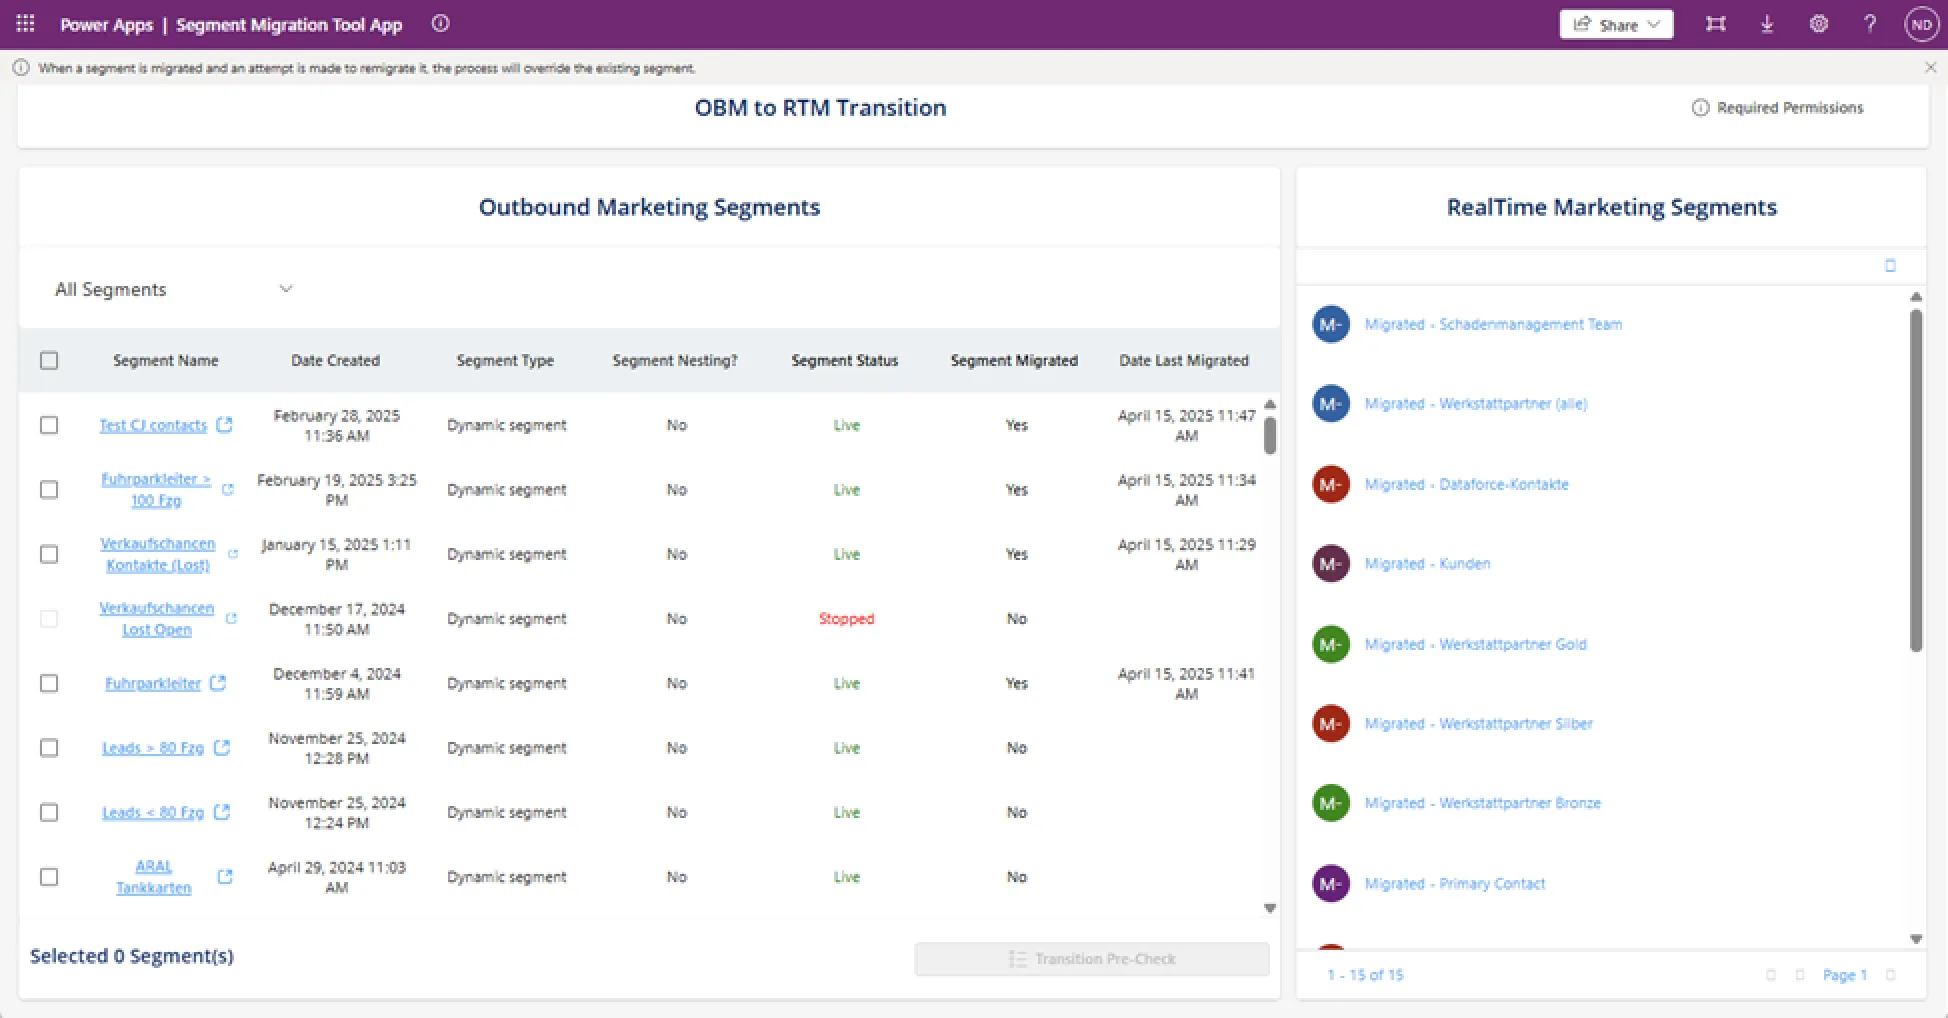The height and width of the screenshot is (1018, 1948).
Task: Click scroll-up arrow of segments table
Action: coord(1270,405)
